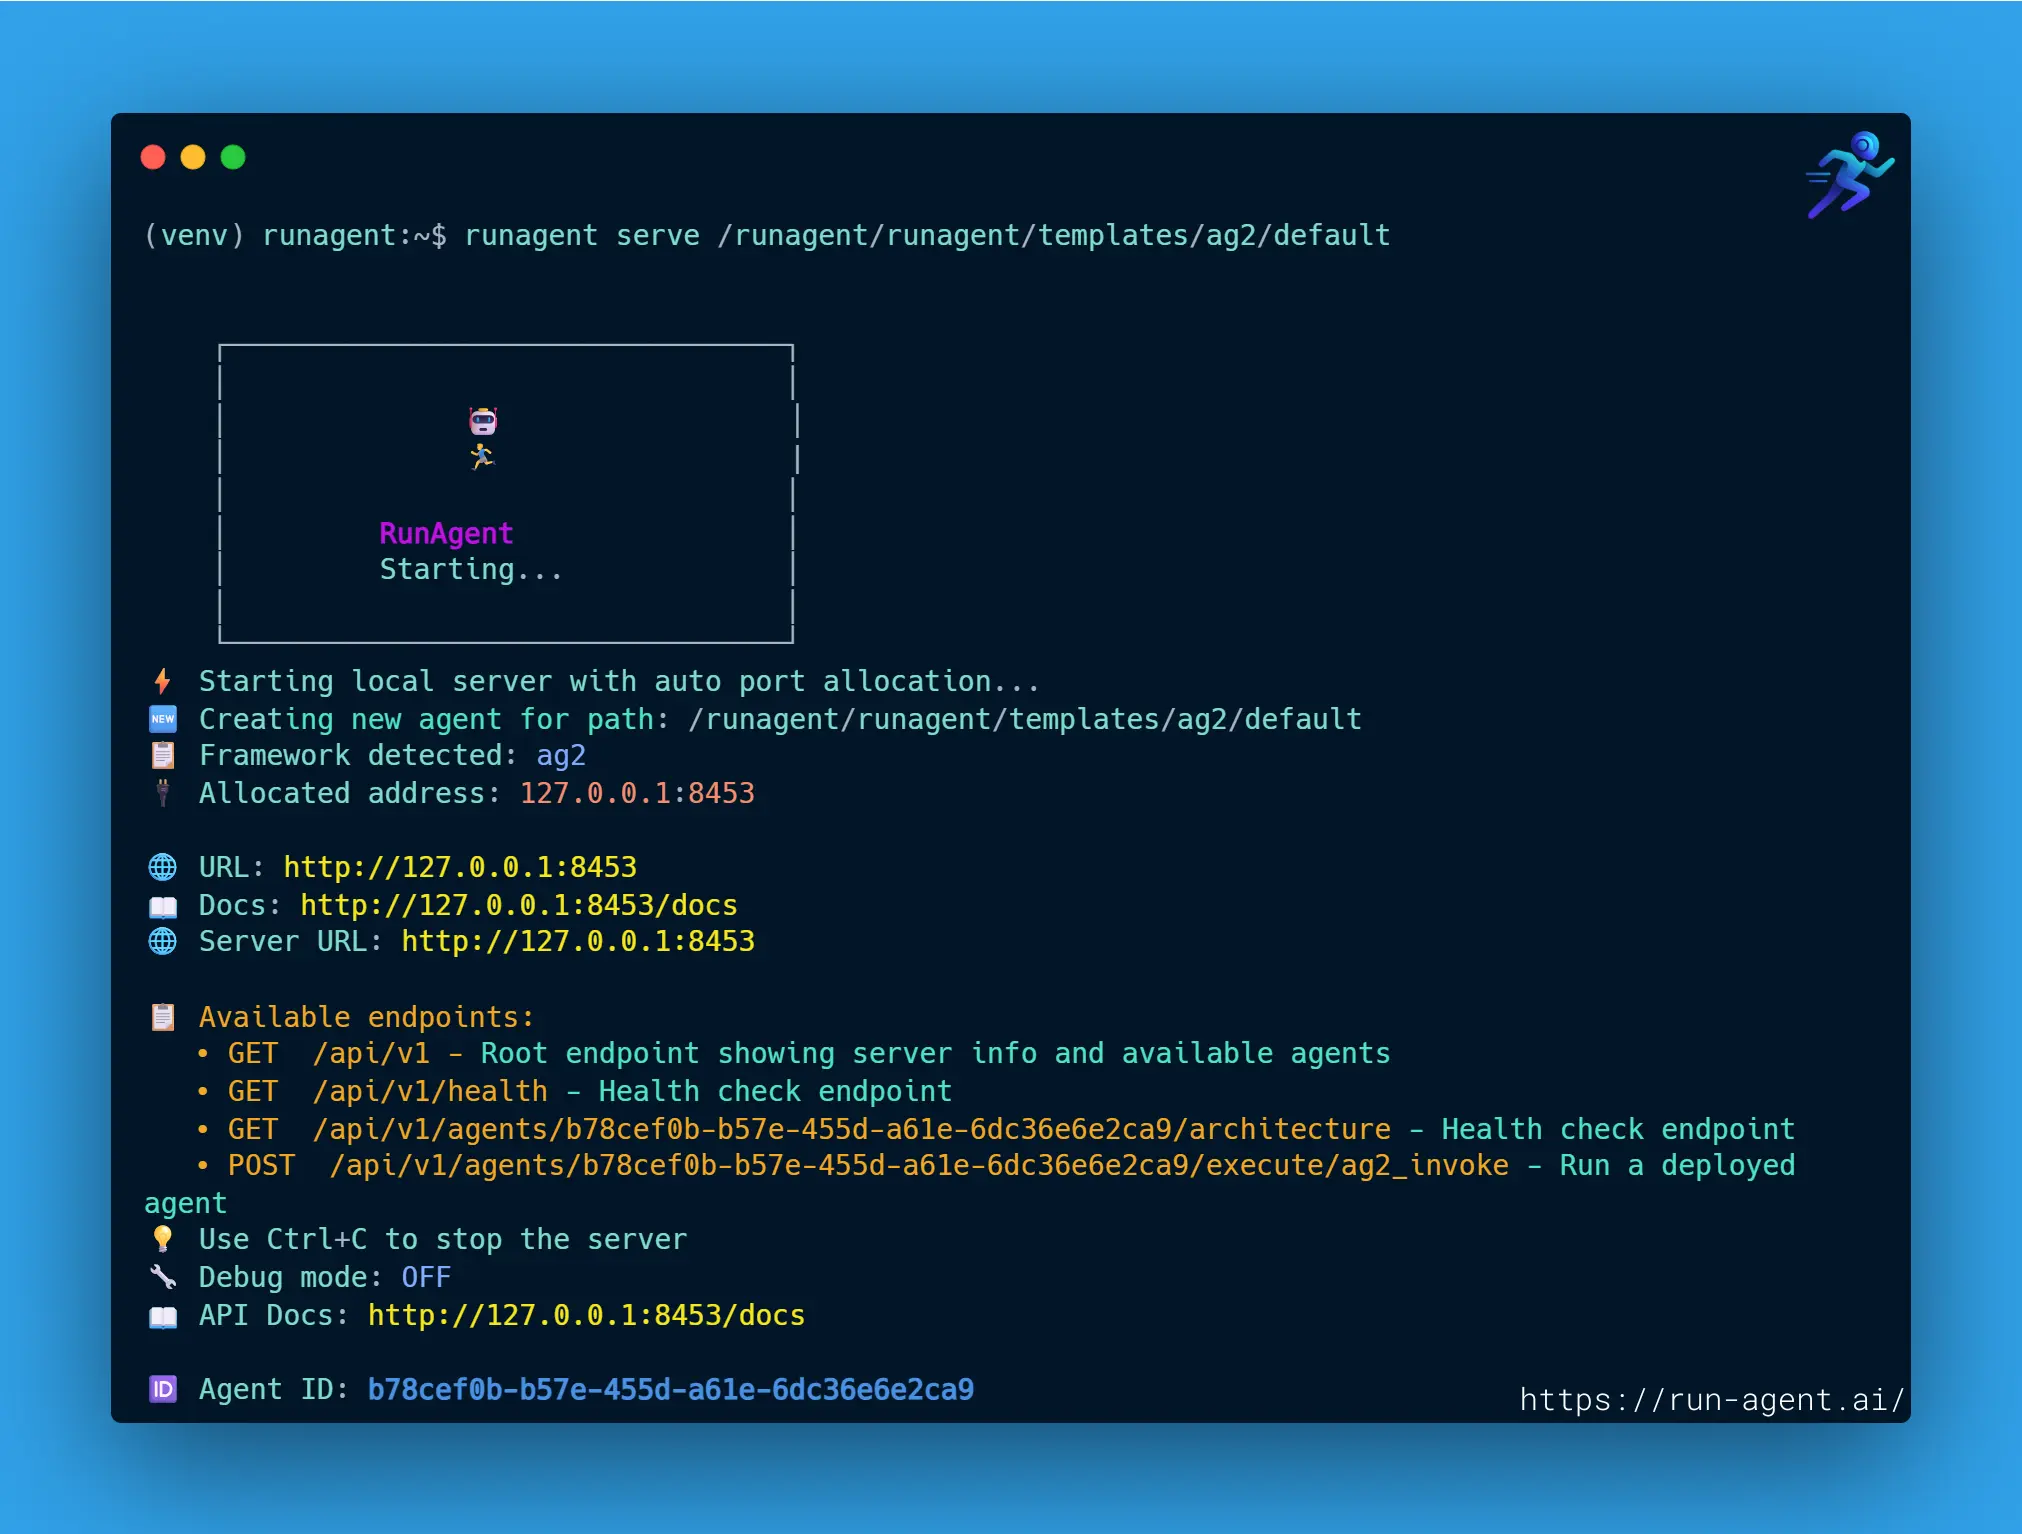Viewport: 2022px width, 1534px height.
Task: Click the NEW badge icon before Creating new agent
Action: point(162,719)
